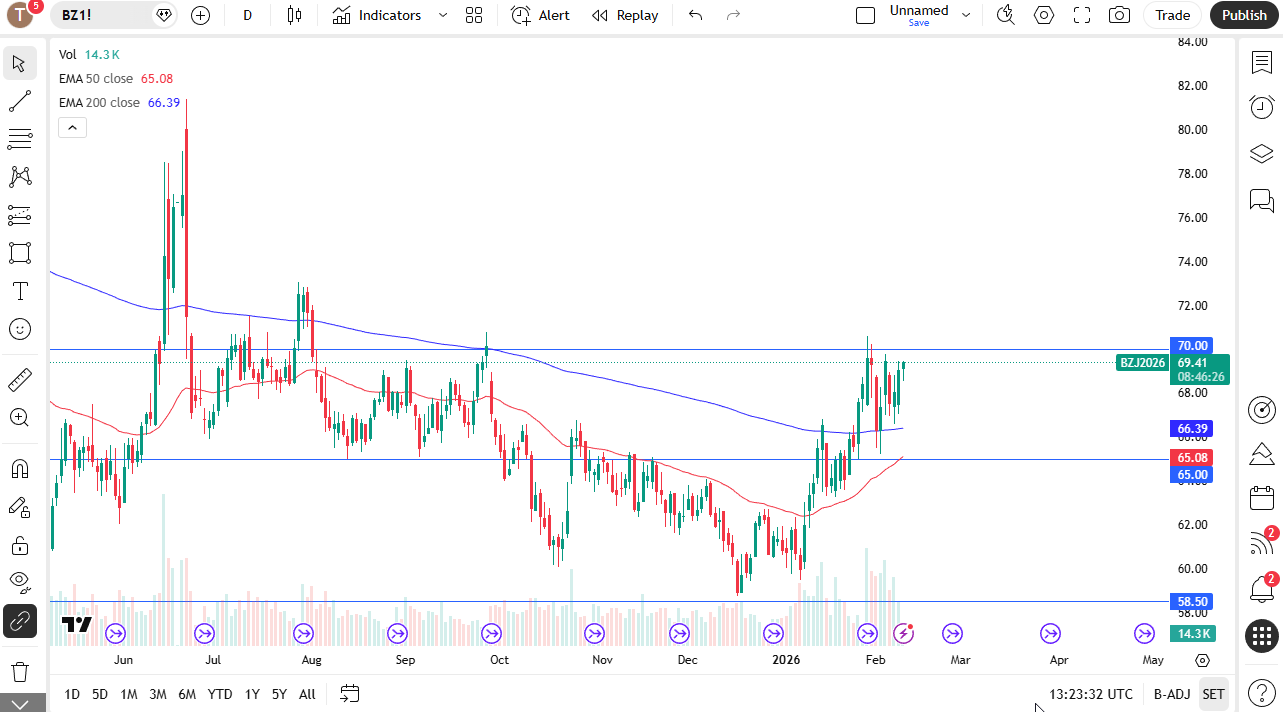The width and height of the screenshot is (1283, 712).
Task: Select the cursor arrow tool
Action: 19,63
